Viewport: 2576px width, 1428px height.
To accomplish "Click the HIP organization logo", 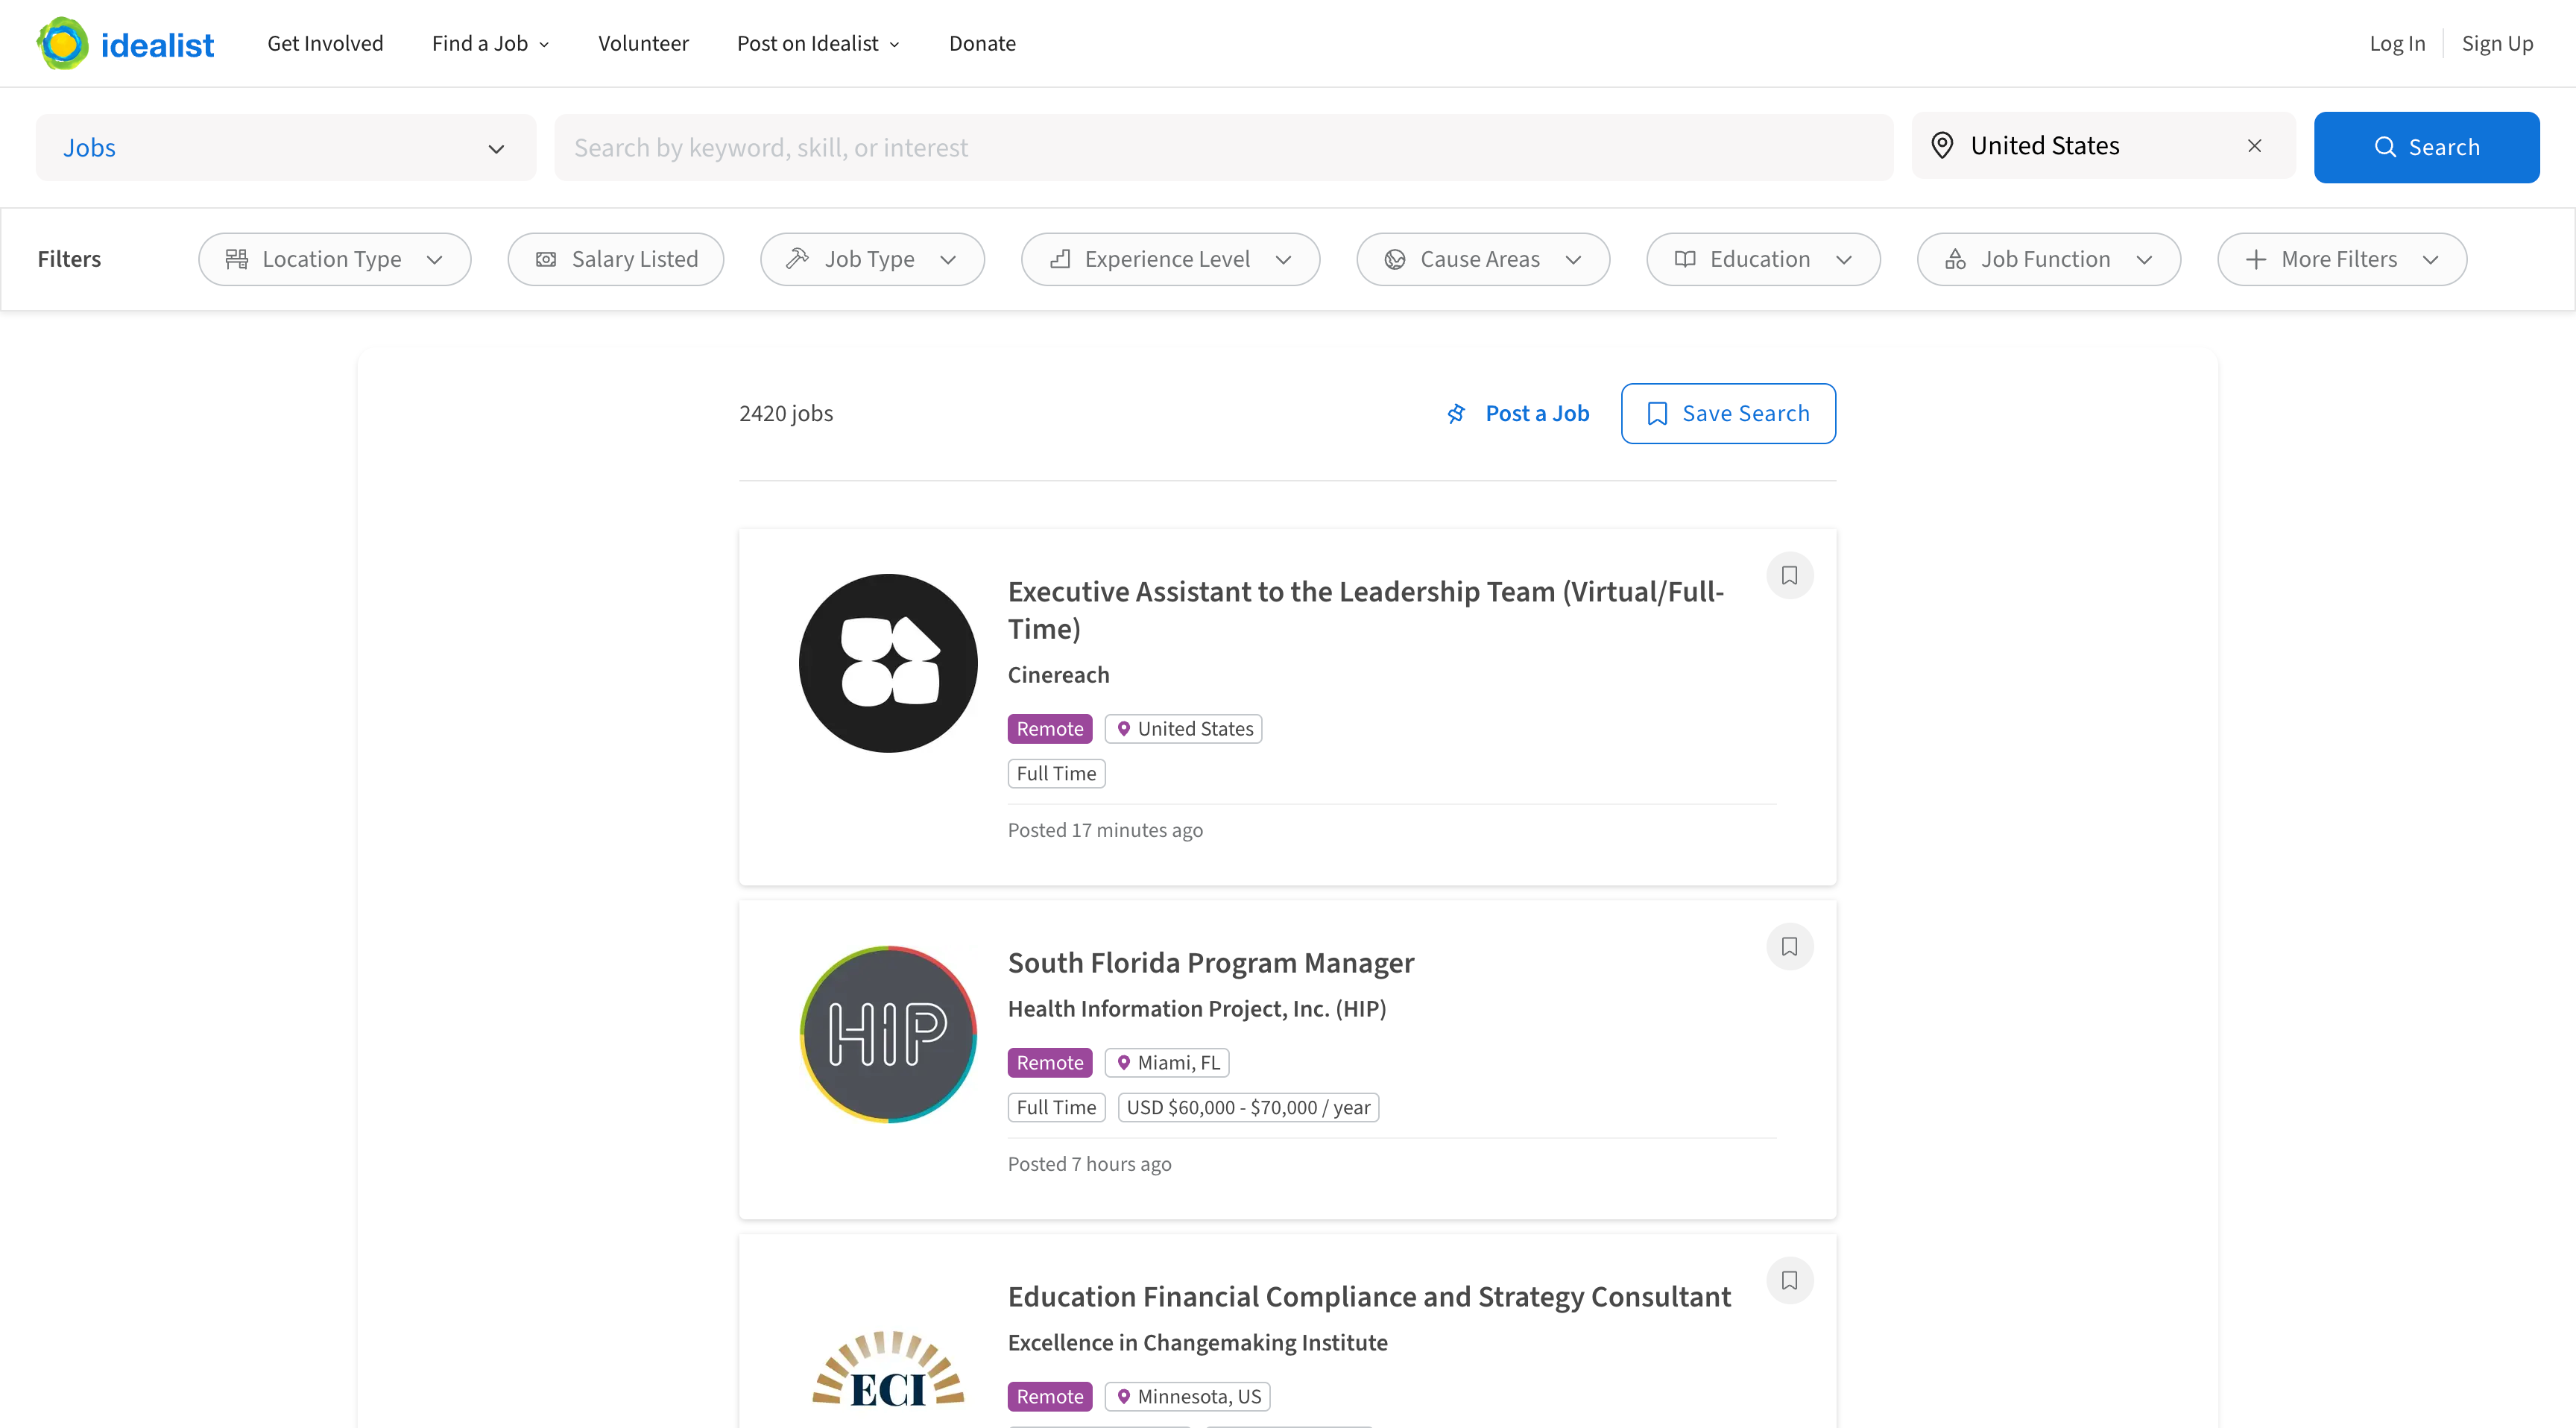I will pos(888,1034).
